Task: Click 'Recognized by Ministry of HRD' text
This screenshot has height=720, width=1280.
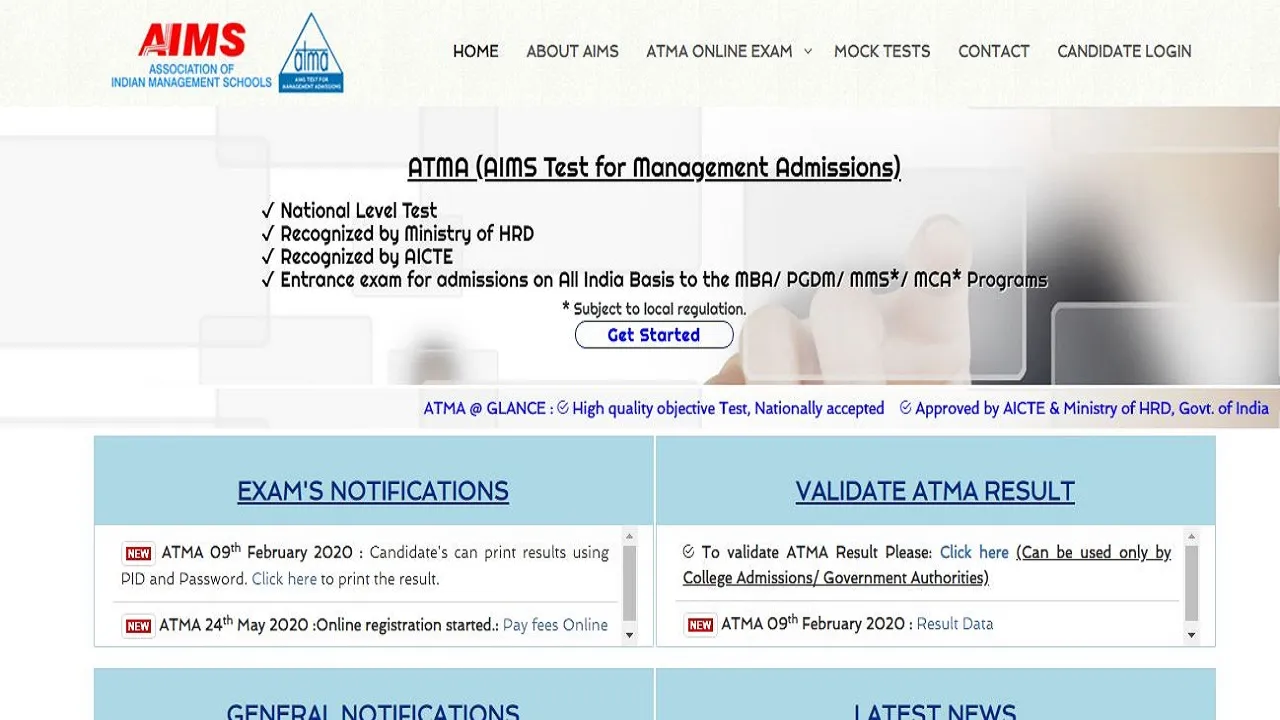Action: (407, 234)
